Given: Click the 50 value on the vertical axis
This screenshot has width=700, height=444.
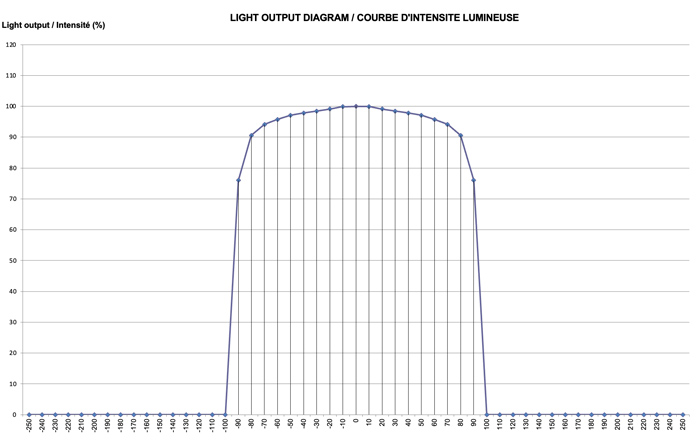Looking at the screenshot, I should click(x=12, y=261).
